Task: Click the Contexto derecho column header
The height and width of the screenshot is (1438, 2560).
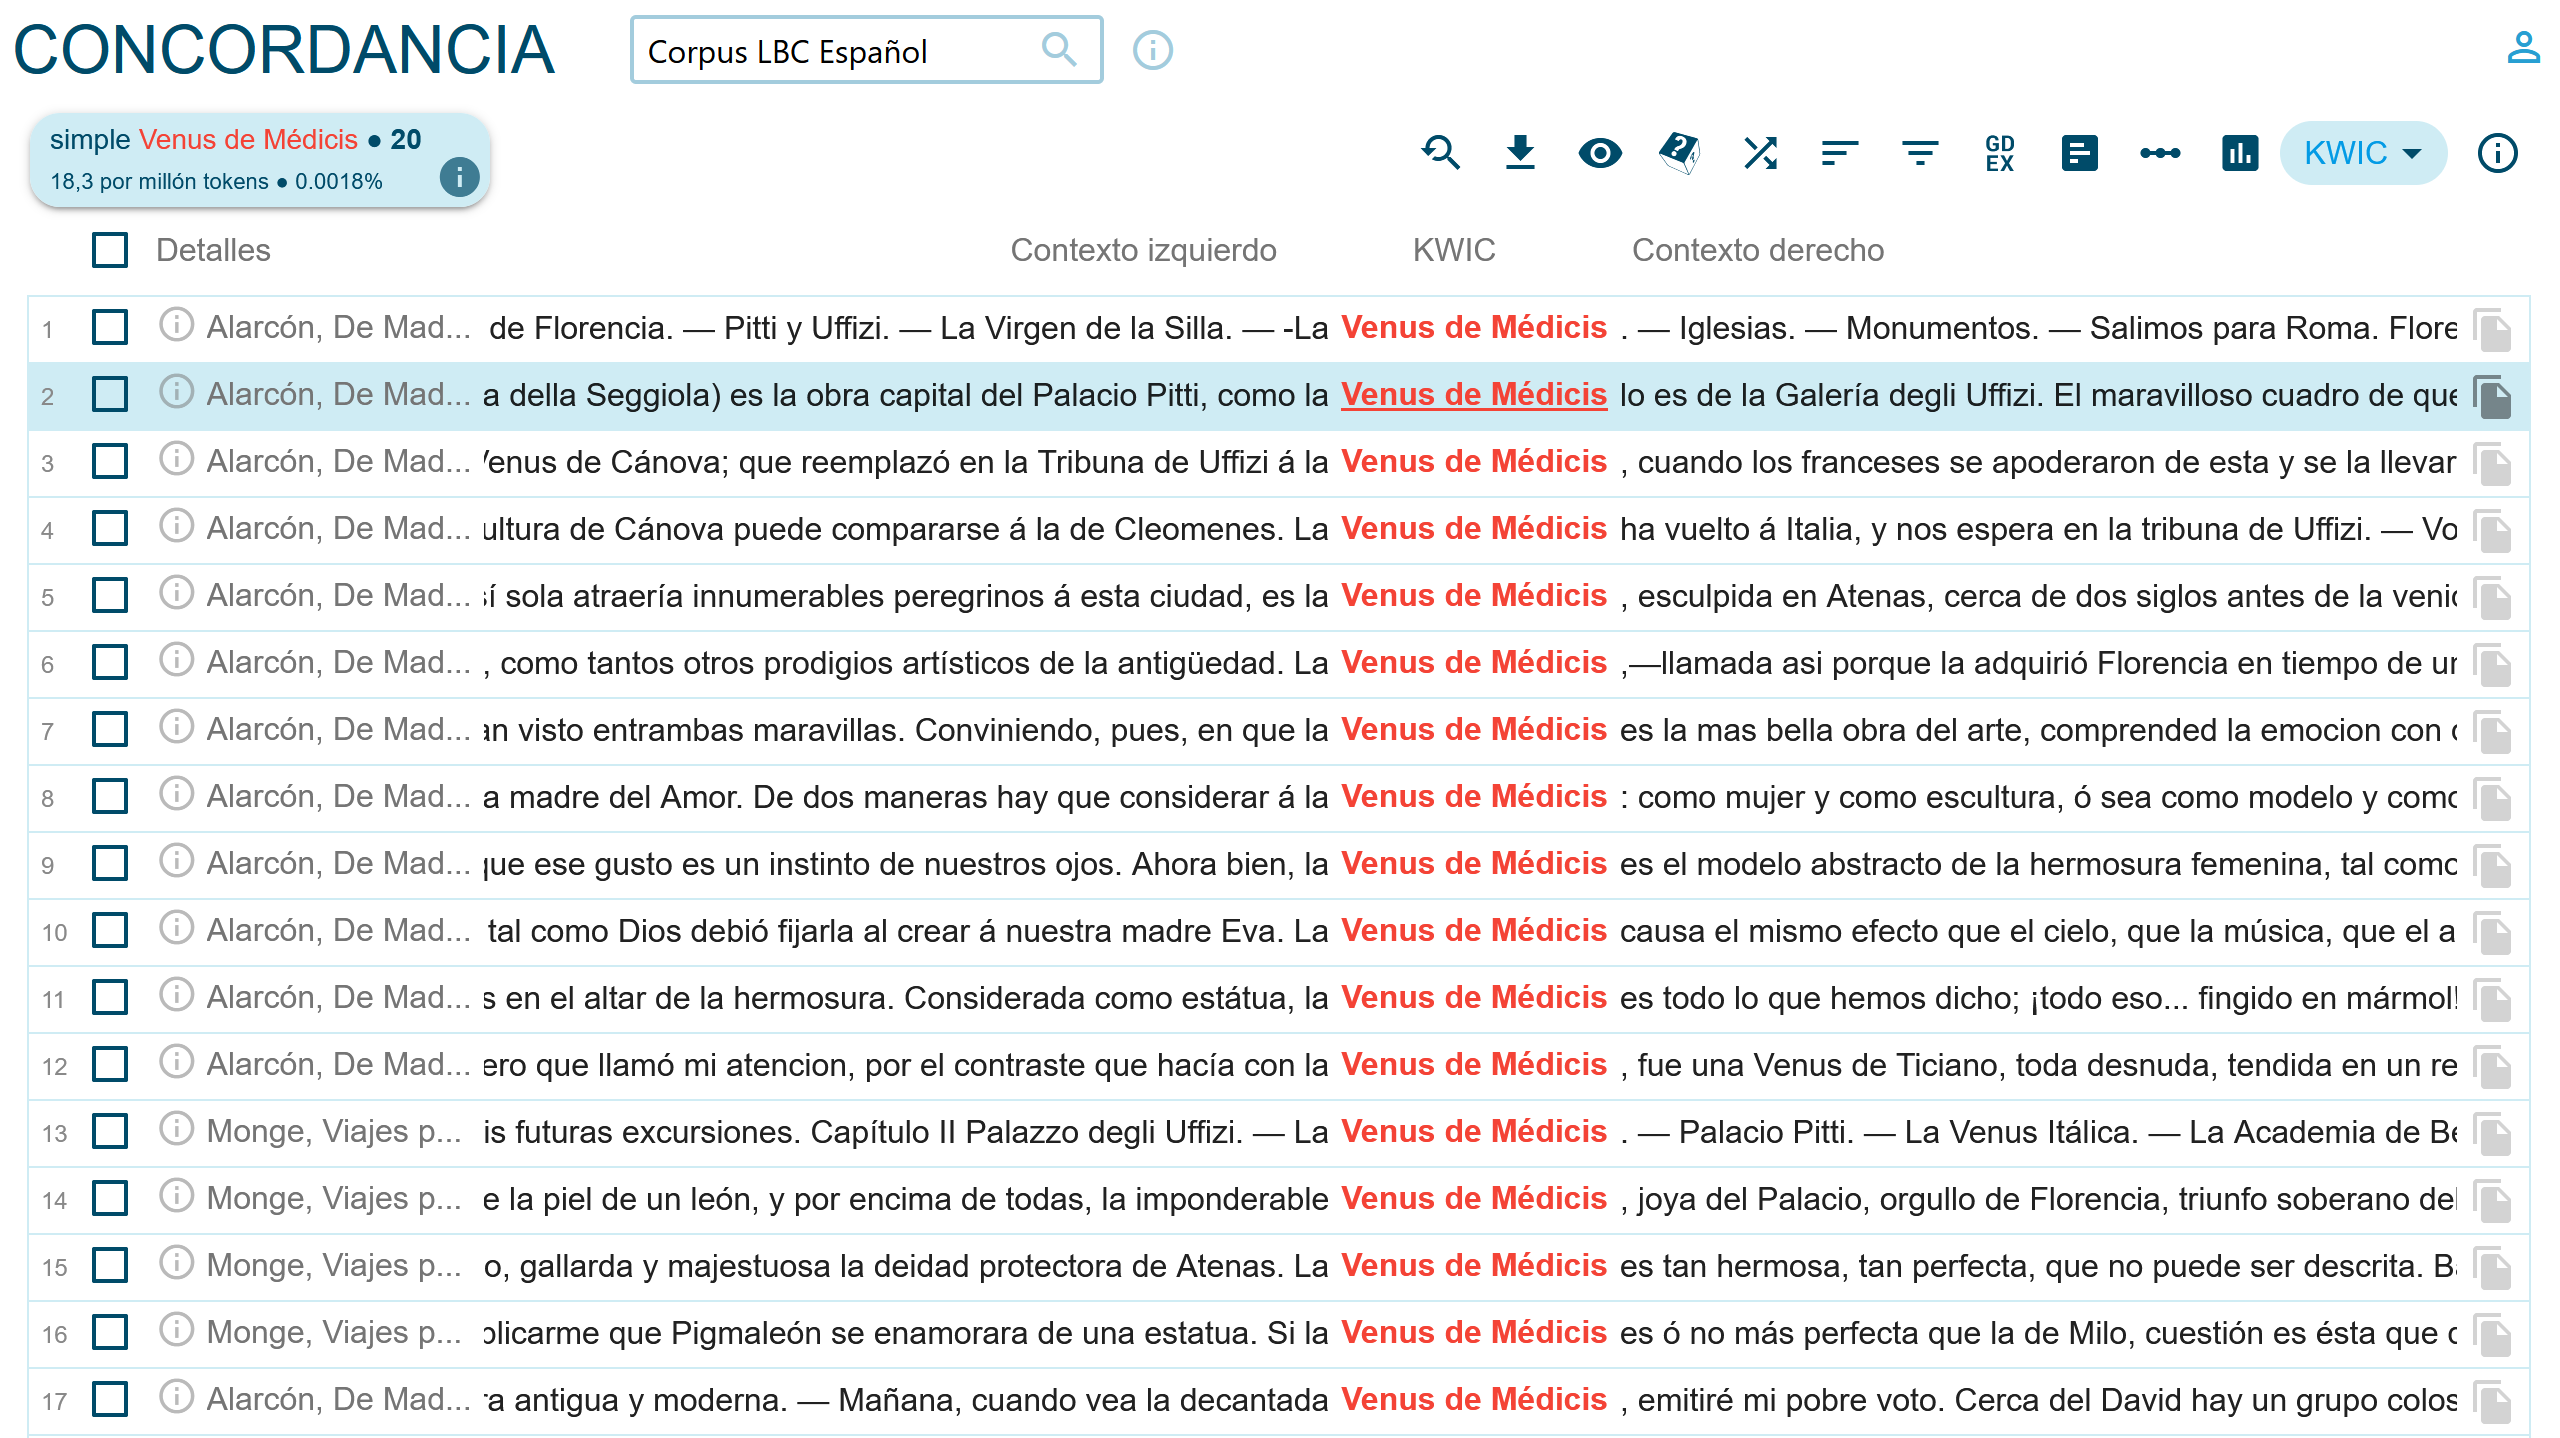Action: (x=1758, y=250)
